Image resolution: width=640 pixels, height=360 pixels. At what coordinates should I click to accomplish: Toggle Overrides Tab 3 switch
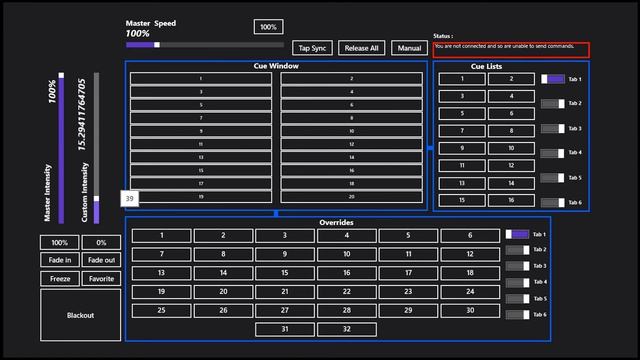click(518, 266)
